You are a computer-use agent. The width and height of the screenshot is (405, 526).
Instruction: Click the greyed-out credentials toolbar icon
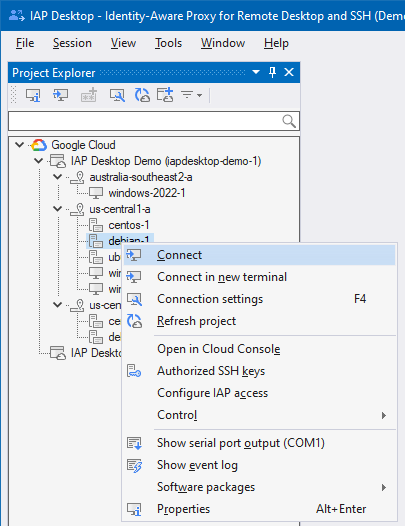point(89,95)
